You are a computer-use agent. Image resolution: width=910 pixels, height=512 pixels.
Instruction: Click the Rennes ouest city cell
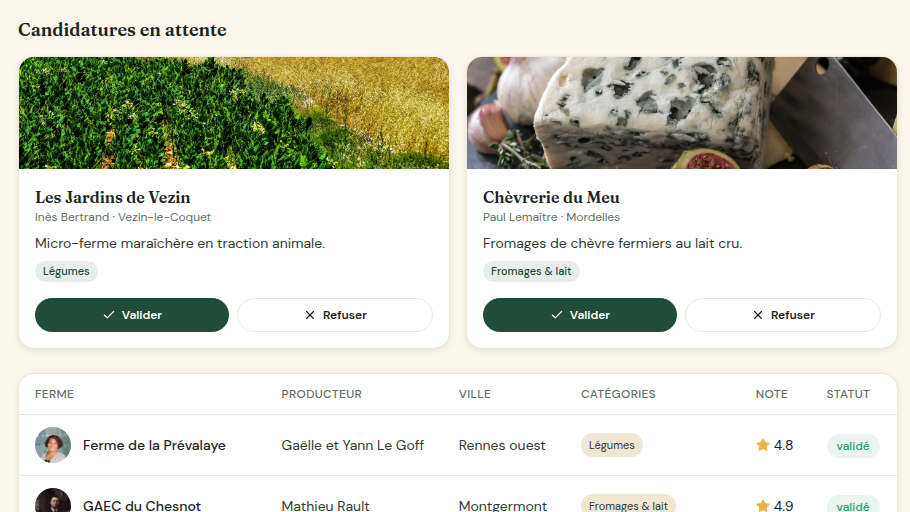tap(502, 445)
